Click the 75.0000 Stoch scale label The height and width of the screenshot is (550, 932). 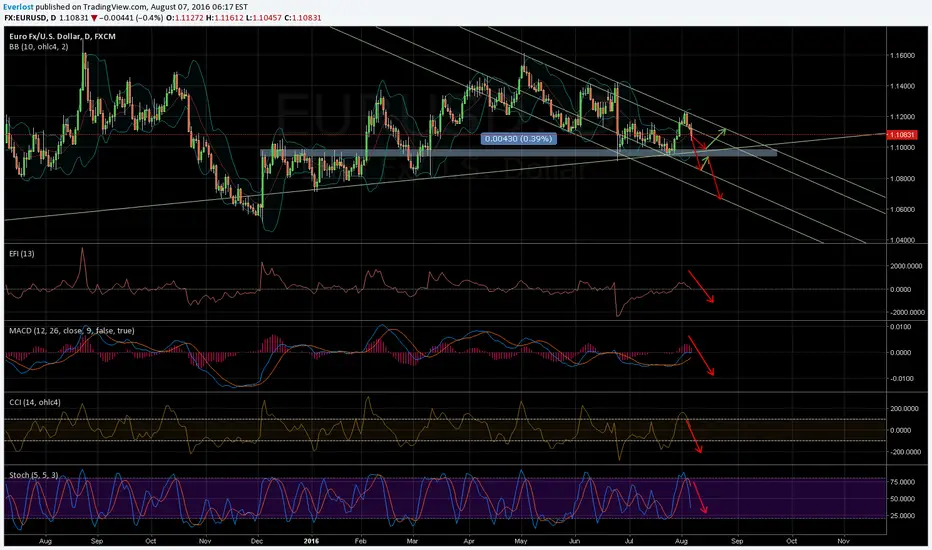click(902, 482)
